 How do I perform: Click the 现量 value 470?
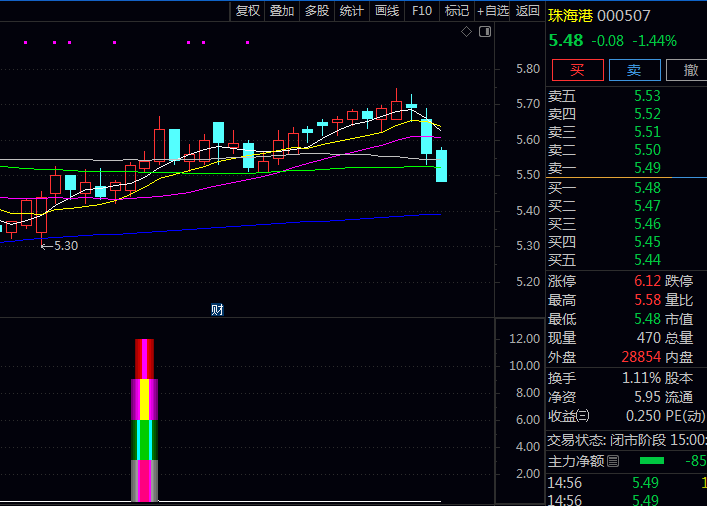pyautogui.click(x=649, y=338)
